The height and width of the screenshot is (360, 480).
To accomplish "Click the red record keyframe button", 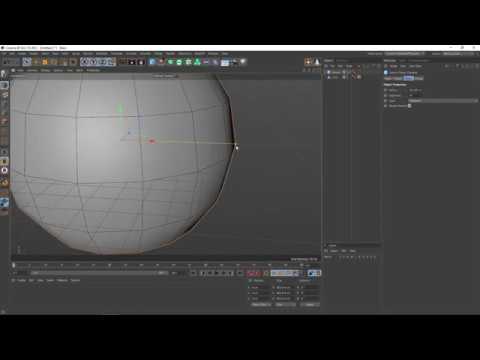I will 251,273.
